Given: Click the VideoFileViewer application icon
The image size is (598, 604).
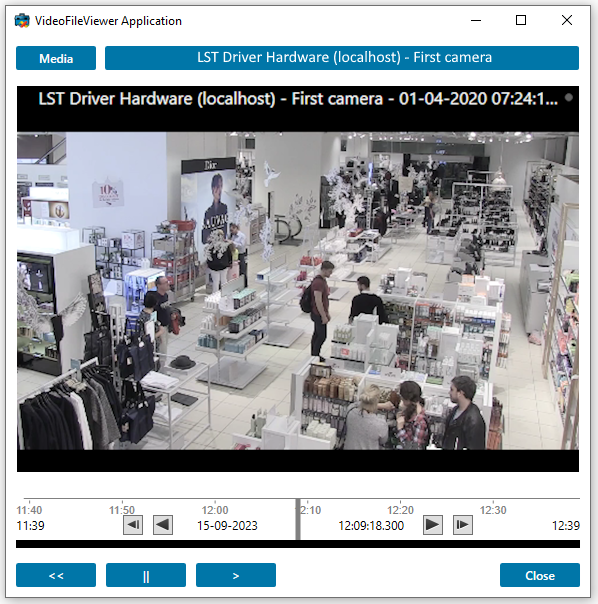Looking at the screenshot, I should tap(22, 20).
